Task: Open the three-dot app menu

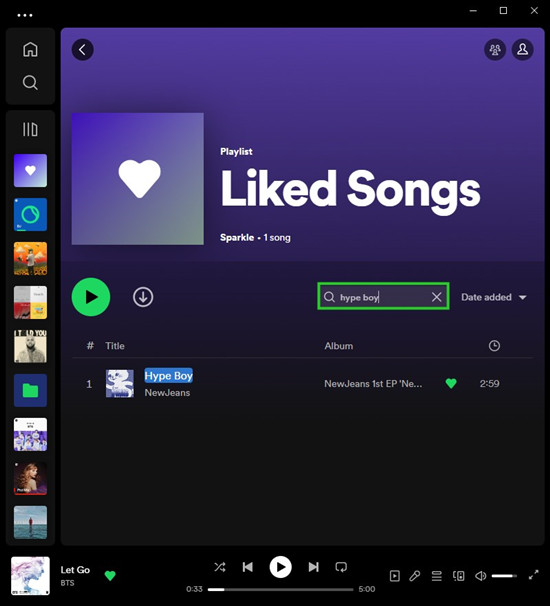Action: click(25, 15)
